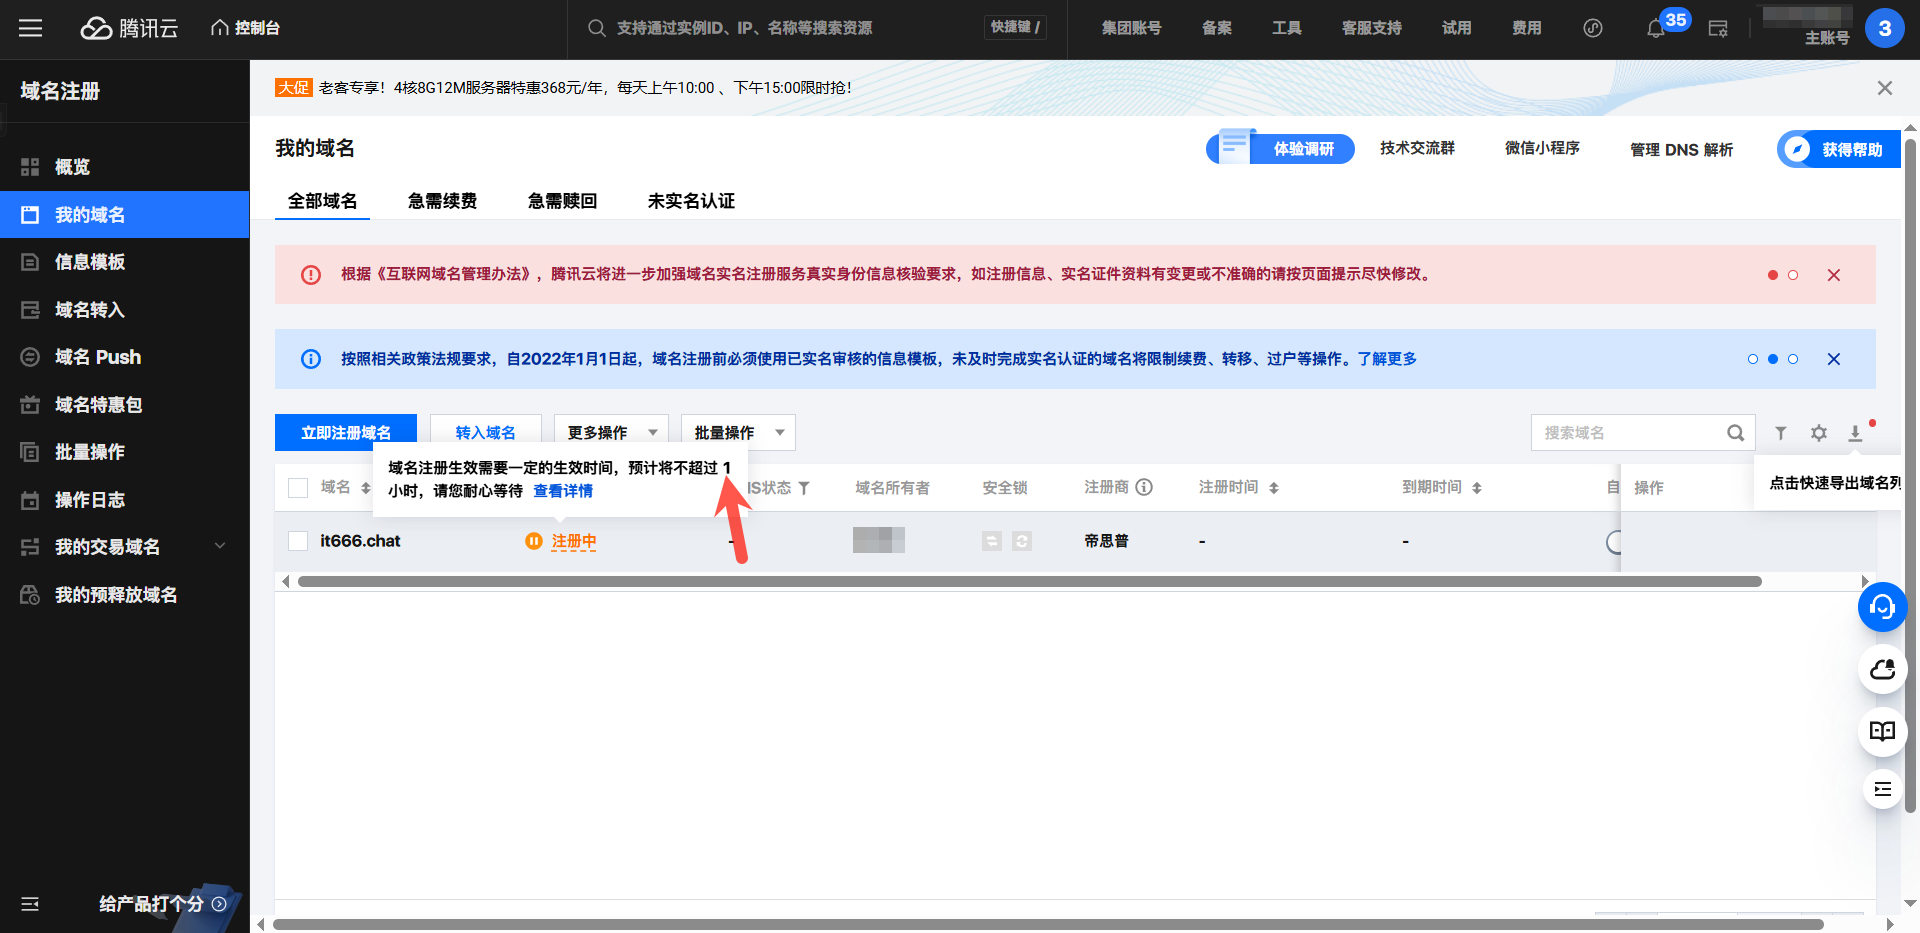The width and height of the screenshot is (1920, 933).
Task: Open 我的预释放域名 in the sidebar
Action: tap(125, 595)
